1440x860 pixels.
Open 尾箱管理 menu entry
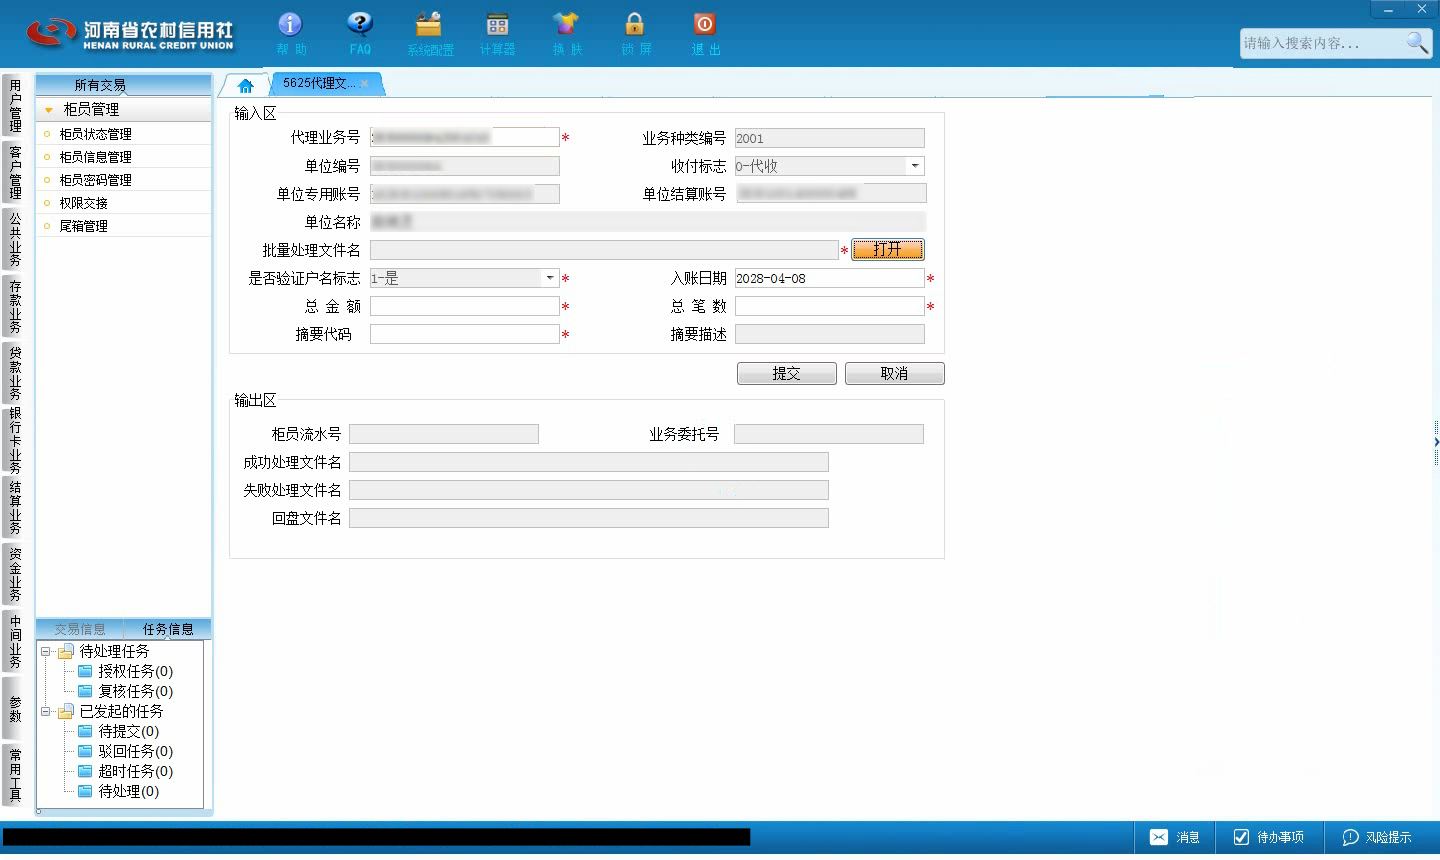coord(124,226)
